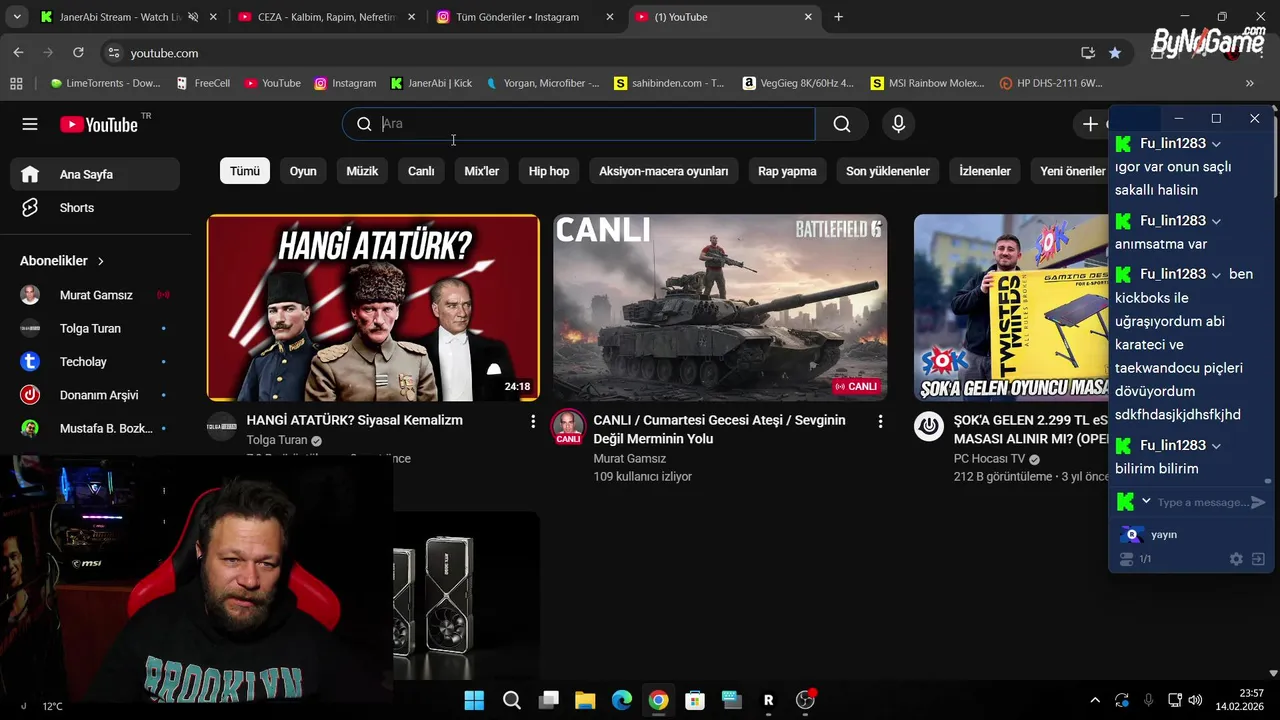The width and height of the screenshot is (1280, 720).
Task: Open File Explorer from taskbar
Action: point(585,700)
